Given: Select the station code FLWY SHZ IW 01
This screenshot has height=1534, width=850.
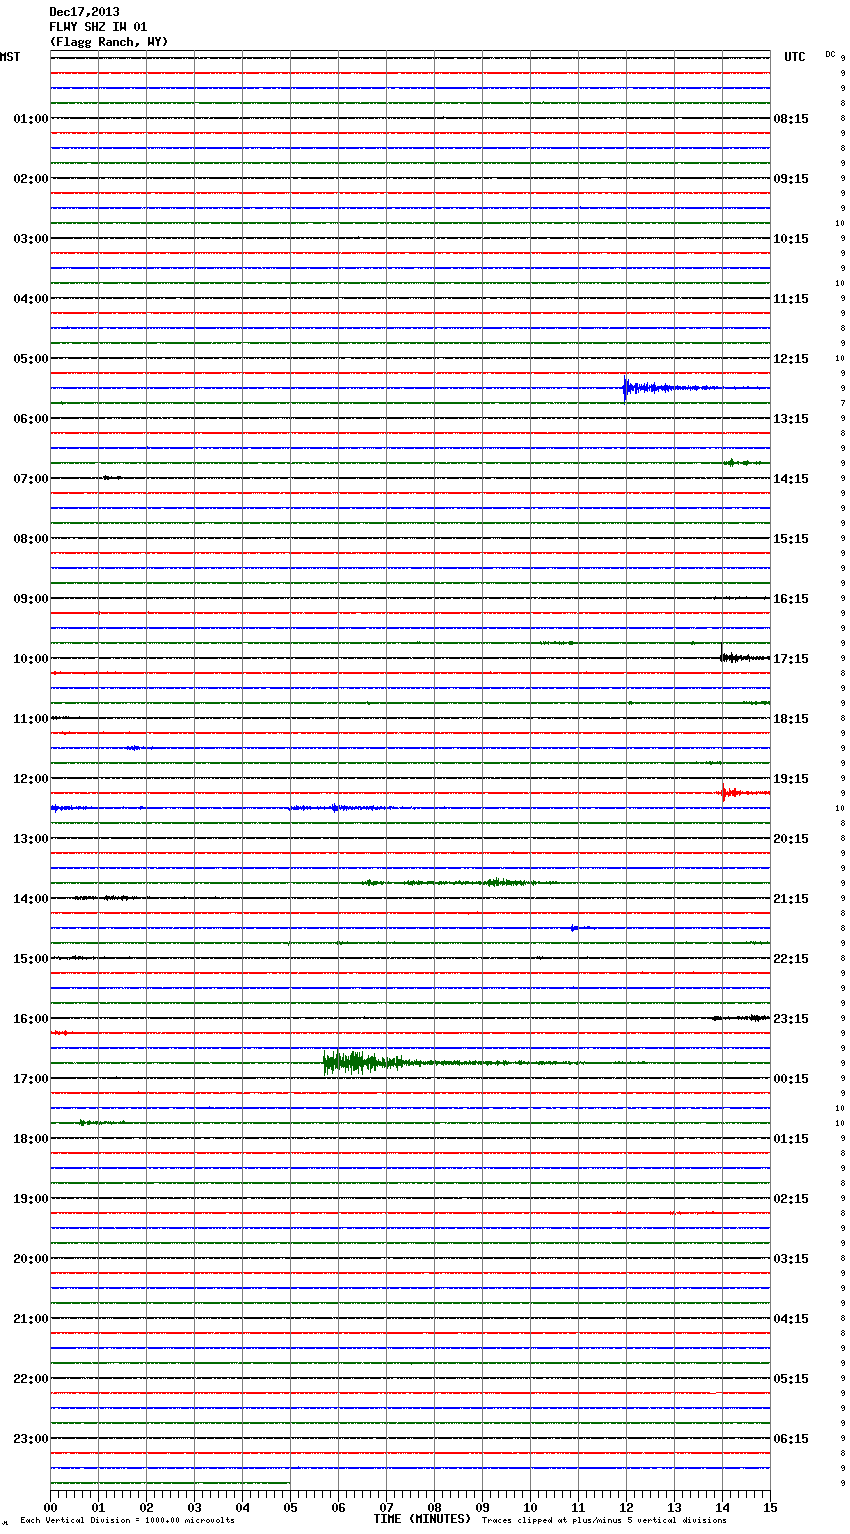Looking at the screenshot, I should (x=98, y=27).
